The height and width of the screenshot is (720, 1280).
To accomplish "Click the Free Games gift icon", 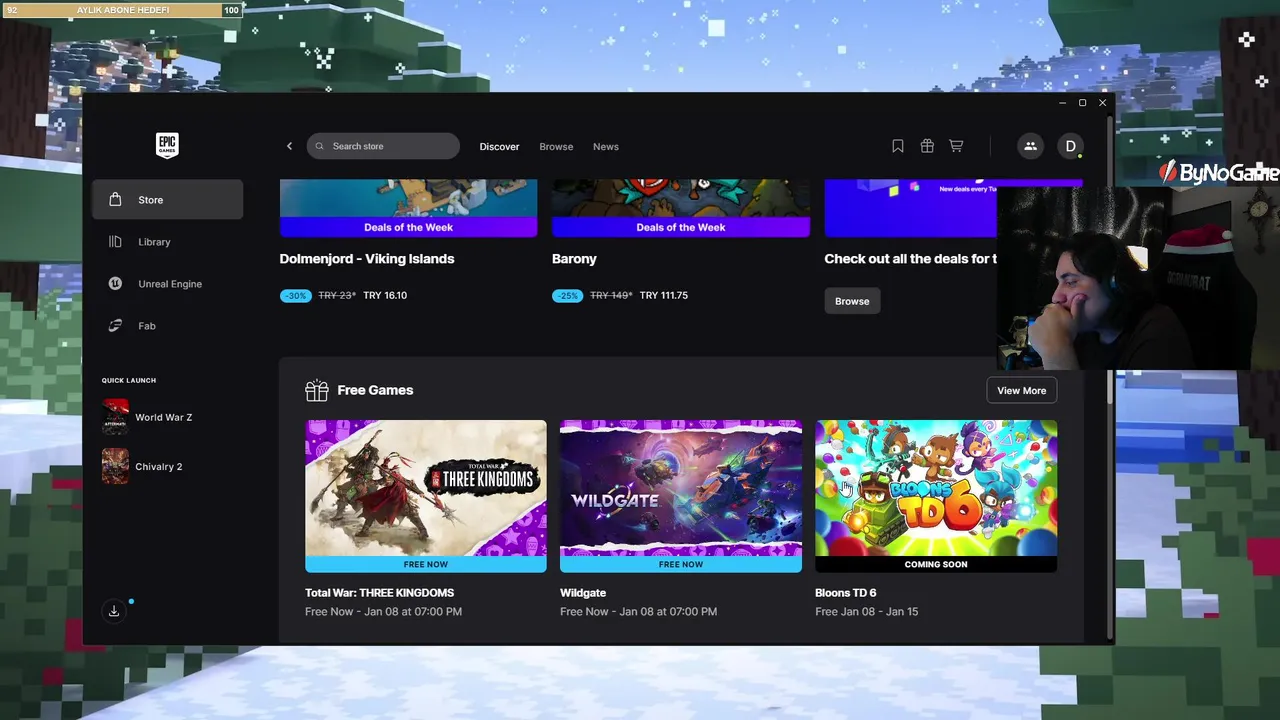I will coord(317,390).
